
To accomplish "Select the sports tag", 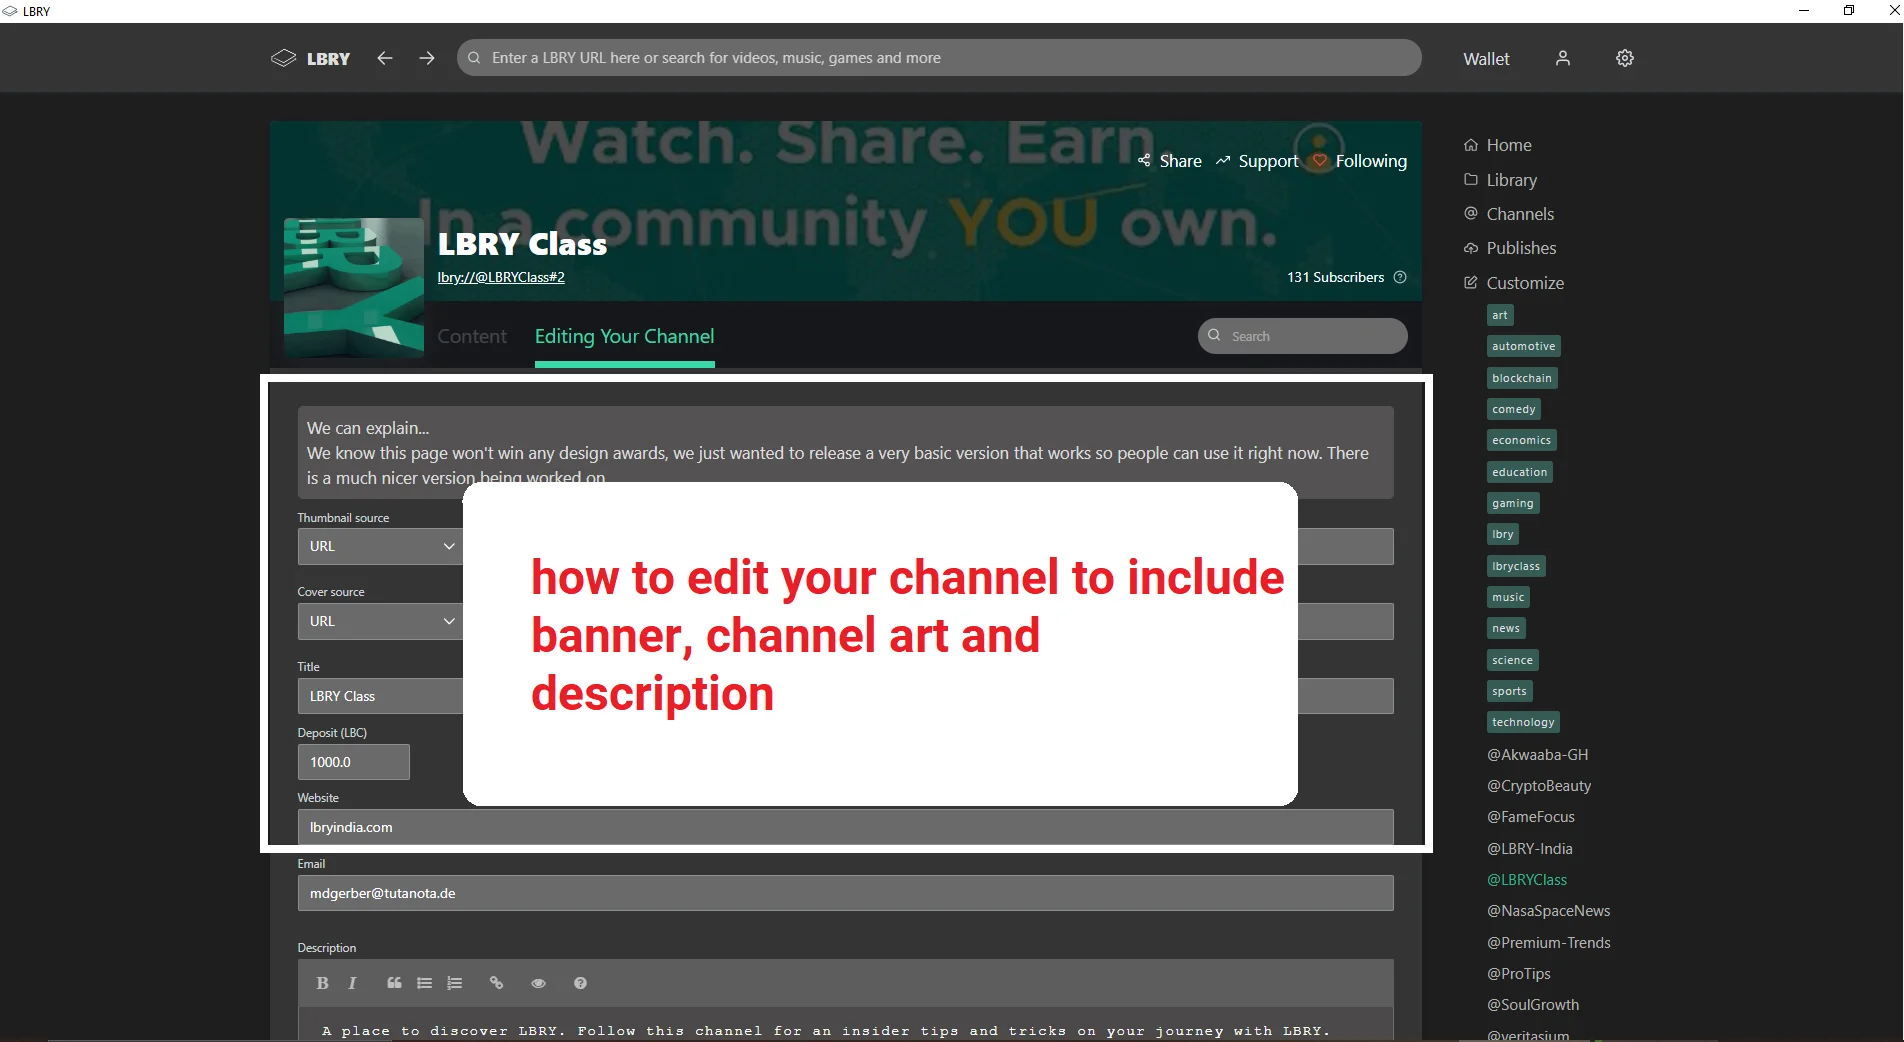I will click(x=1509, y=691).
